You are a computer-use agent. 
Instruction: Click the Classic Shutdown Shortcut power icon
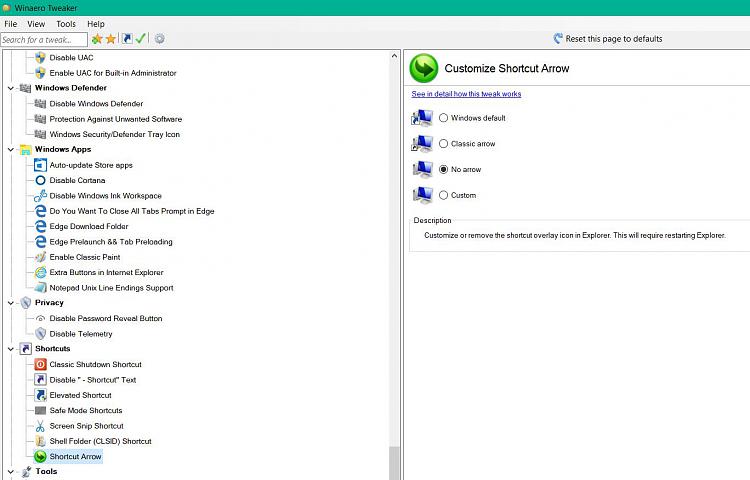(x=40, y=364)
